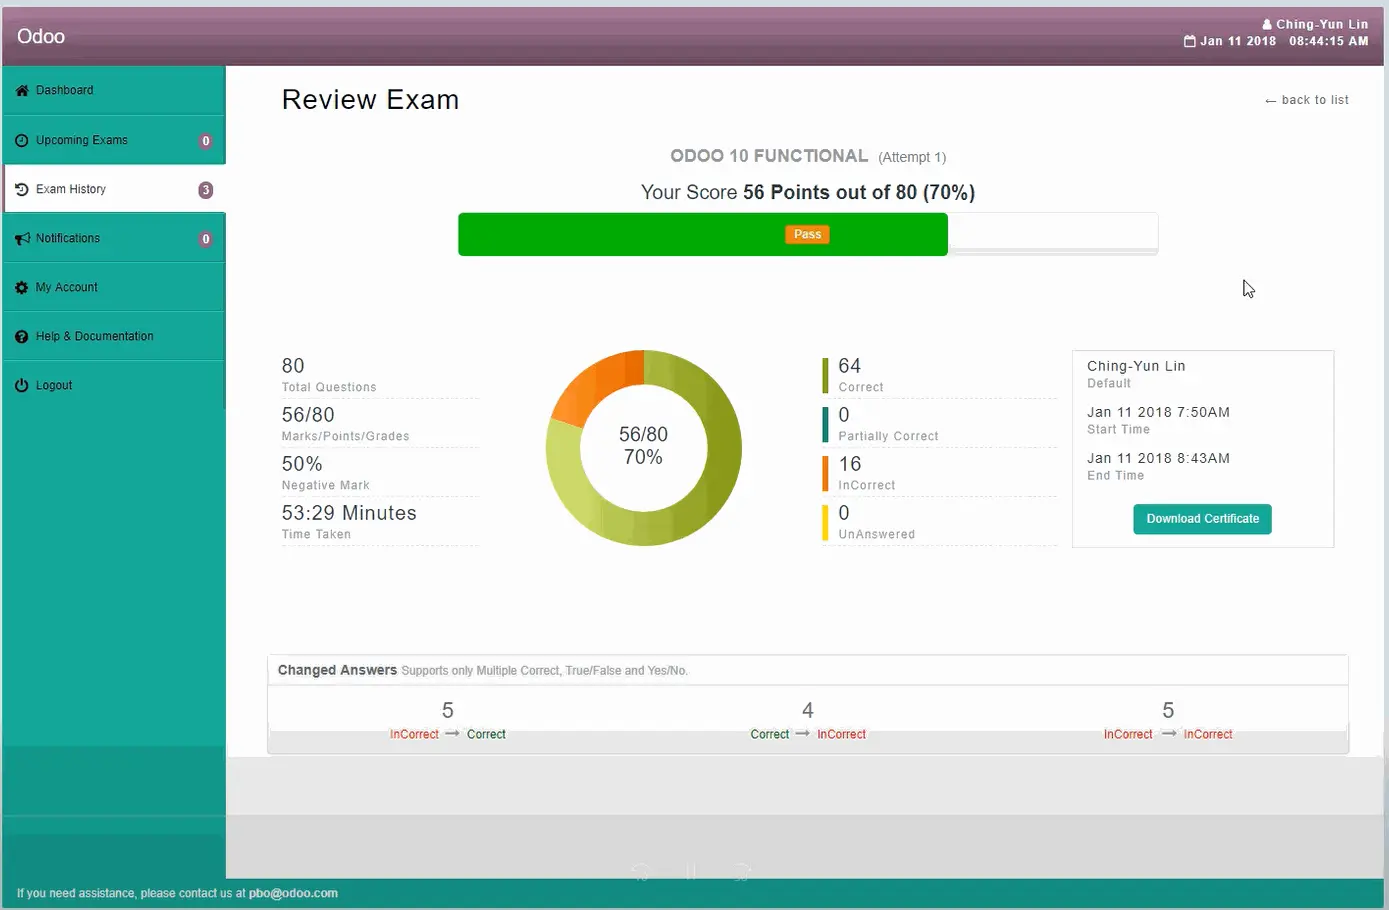Click the Dashboard home icon

coord(22,90)
